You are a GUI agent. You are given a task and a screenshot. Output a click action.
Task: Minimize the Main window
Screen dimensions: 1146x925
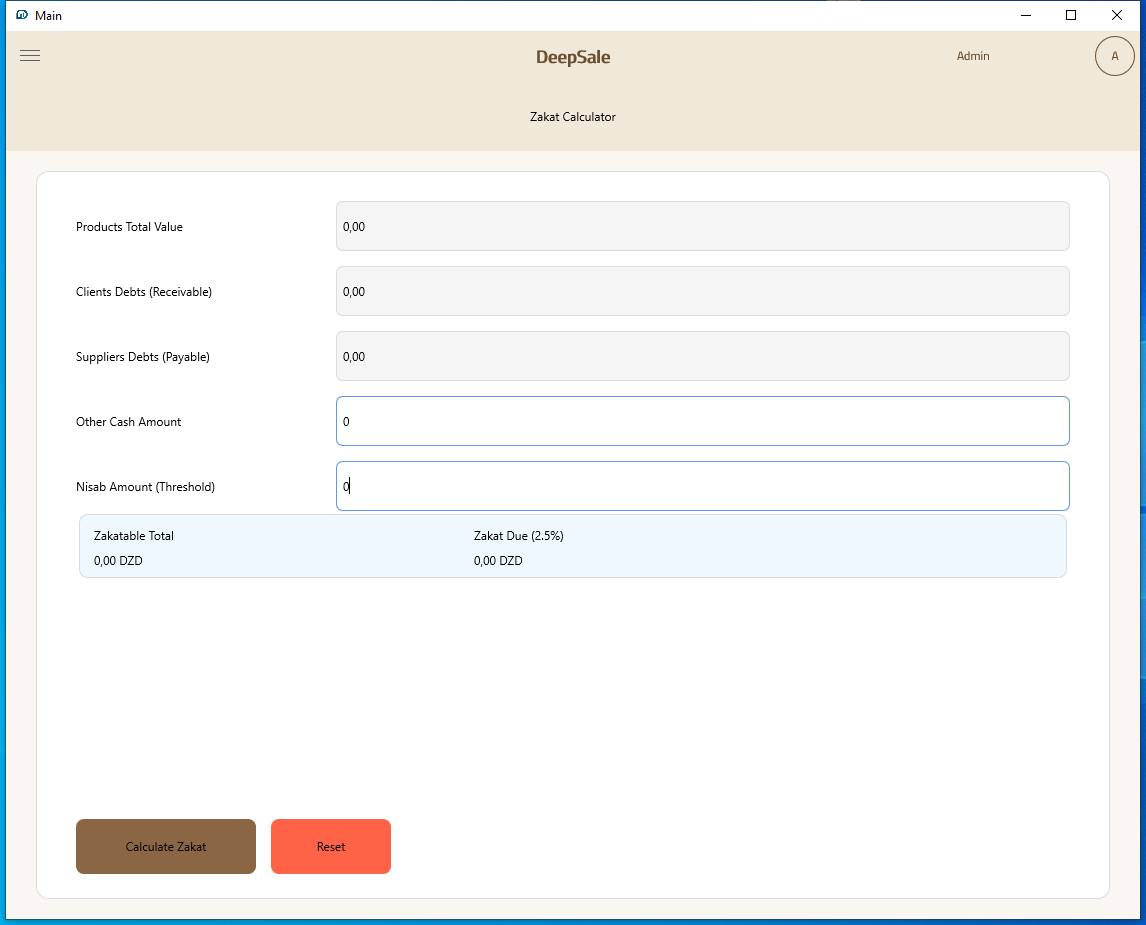coord(1025,15)
